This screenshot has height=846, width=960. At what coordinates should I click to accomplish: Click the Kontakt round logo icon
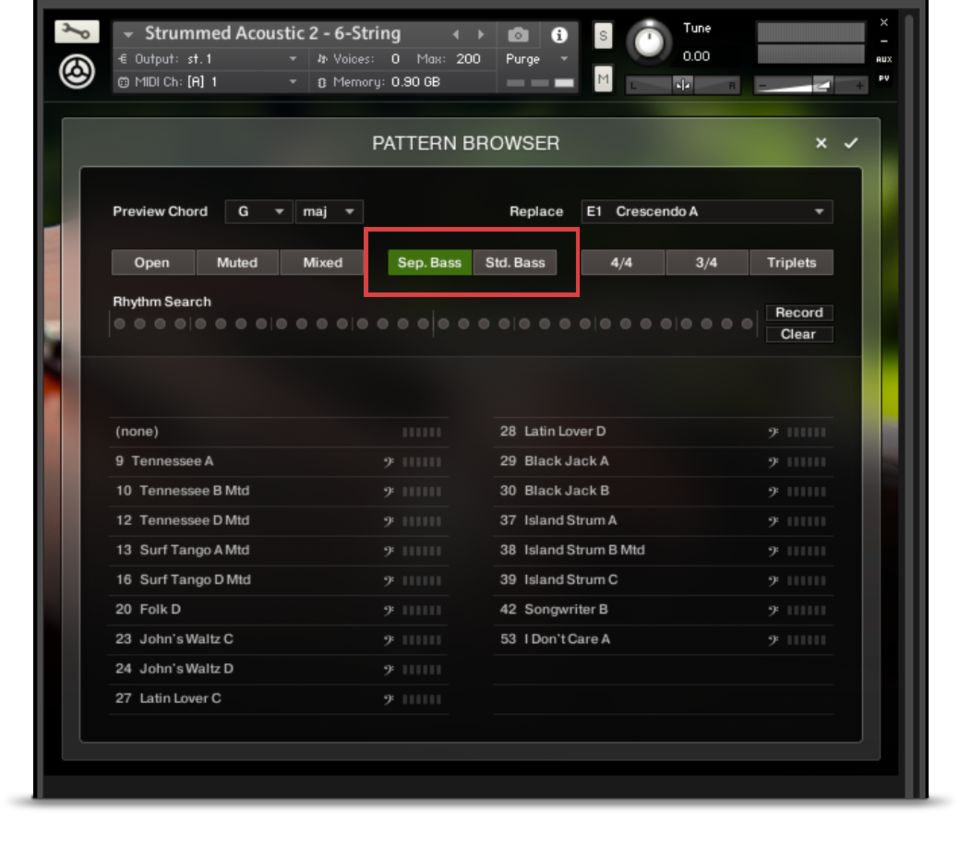tap(78, 73)
